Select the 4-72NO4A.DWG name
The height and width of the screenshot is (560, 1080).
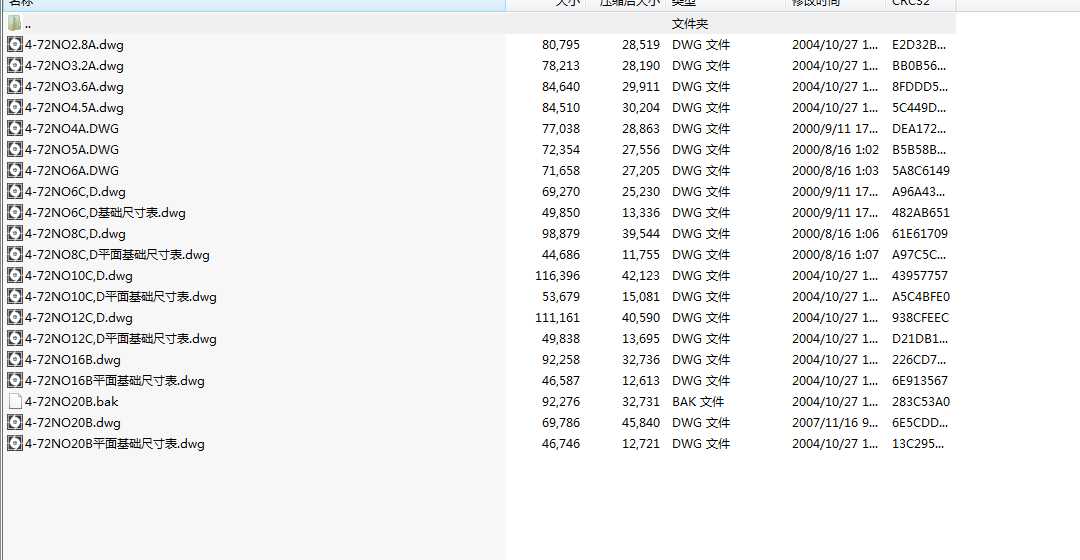[72, 129]
